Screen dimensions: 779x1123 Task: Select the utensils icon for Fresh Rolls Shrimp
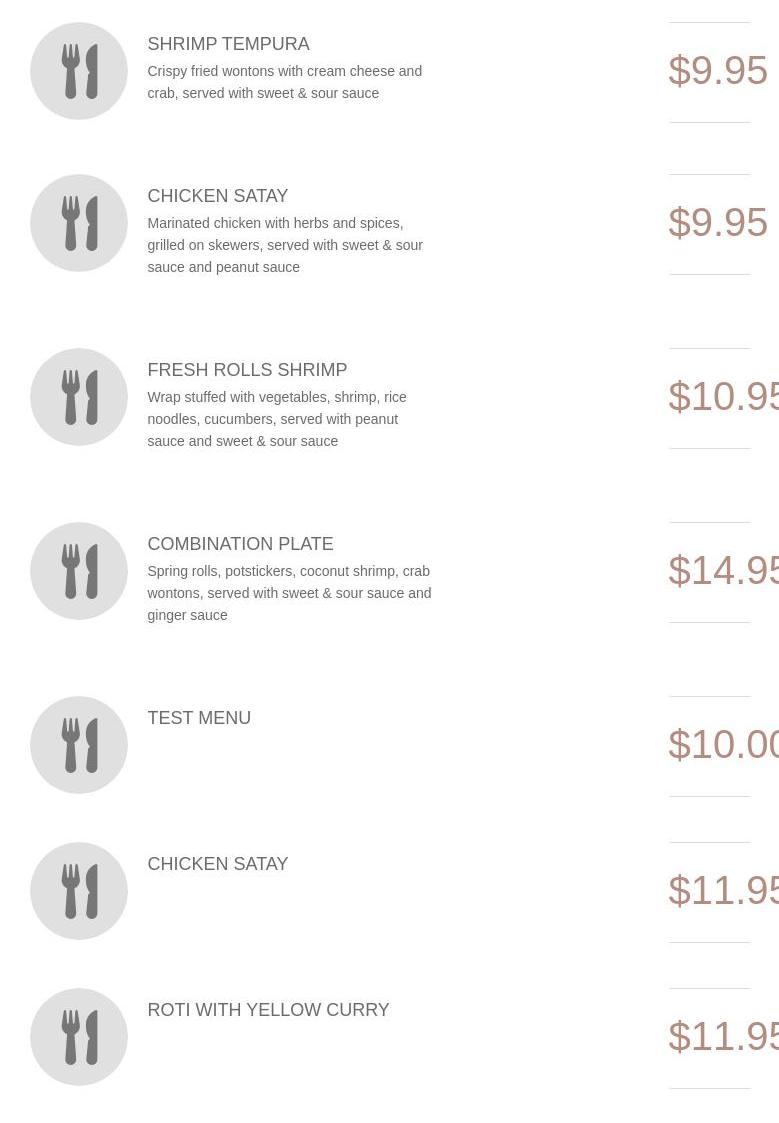click(79, 397)
